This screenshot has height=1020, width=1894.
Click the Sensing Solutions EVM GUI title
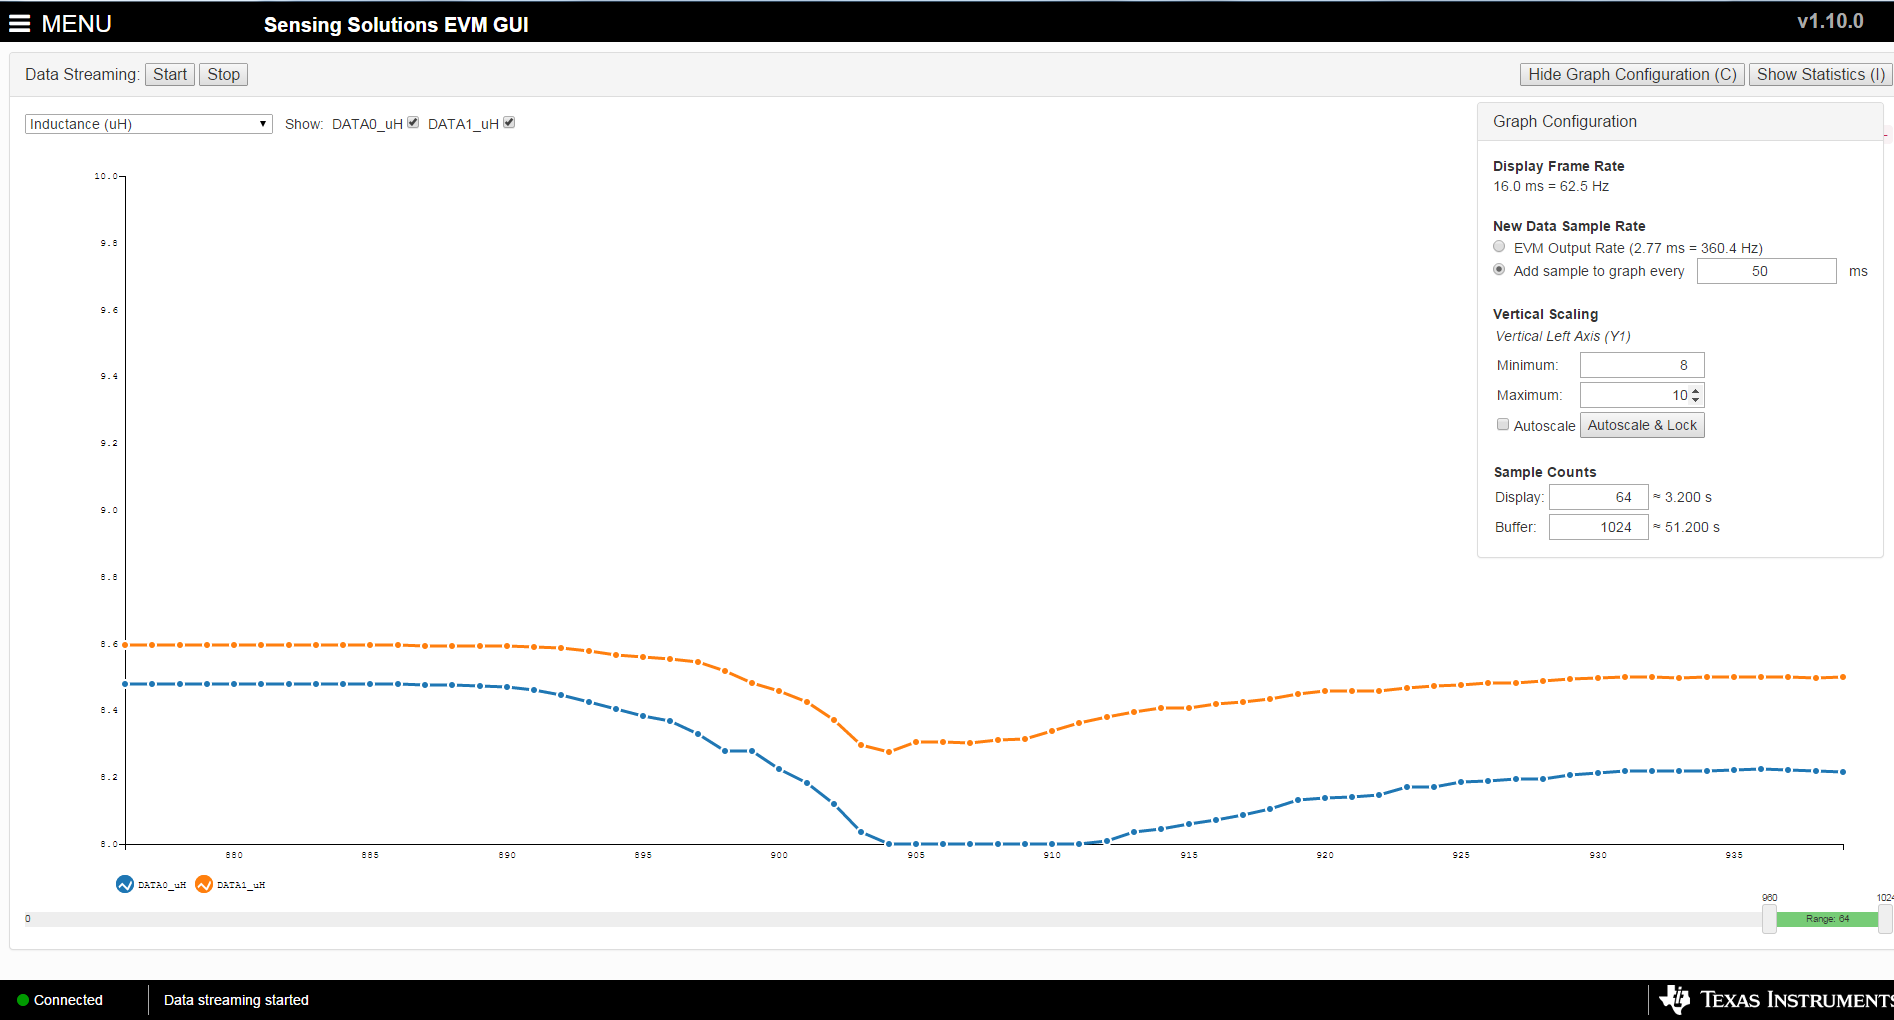click(x=396, y=25)
